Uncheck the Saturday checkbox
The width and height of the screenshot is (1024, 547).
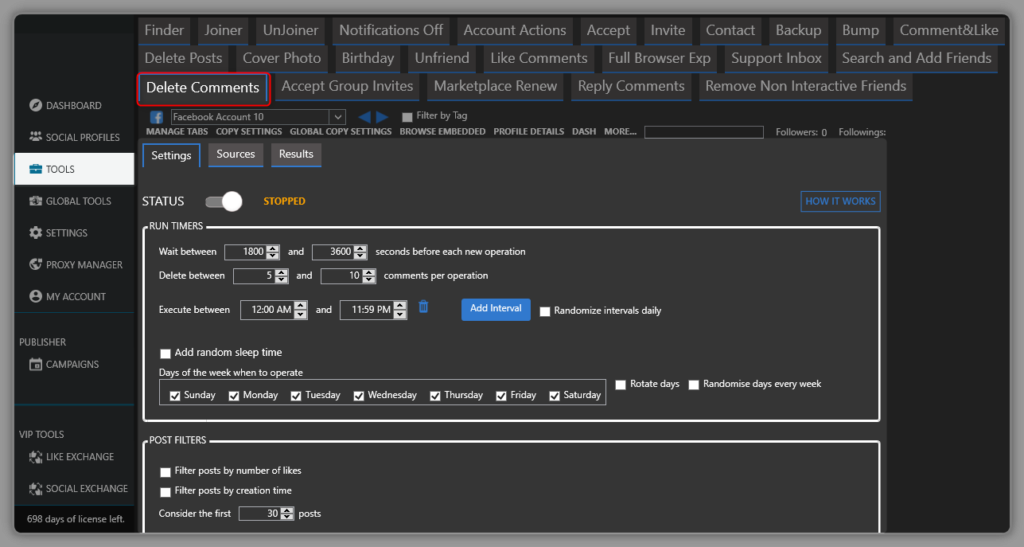pyautogui.click(x=554, y=396)
